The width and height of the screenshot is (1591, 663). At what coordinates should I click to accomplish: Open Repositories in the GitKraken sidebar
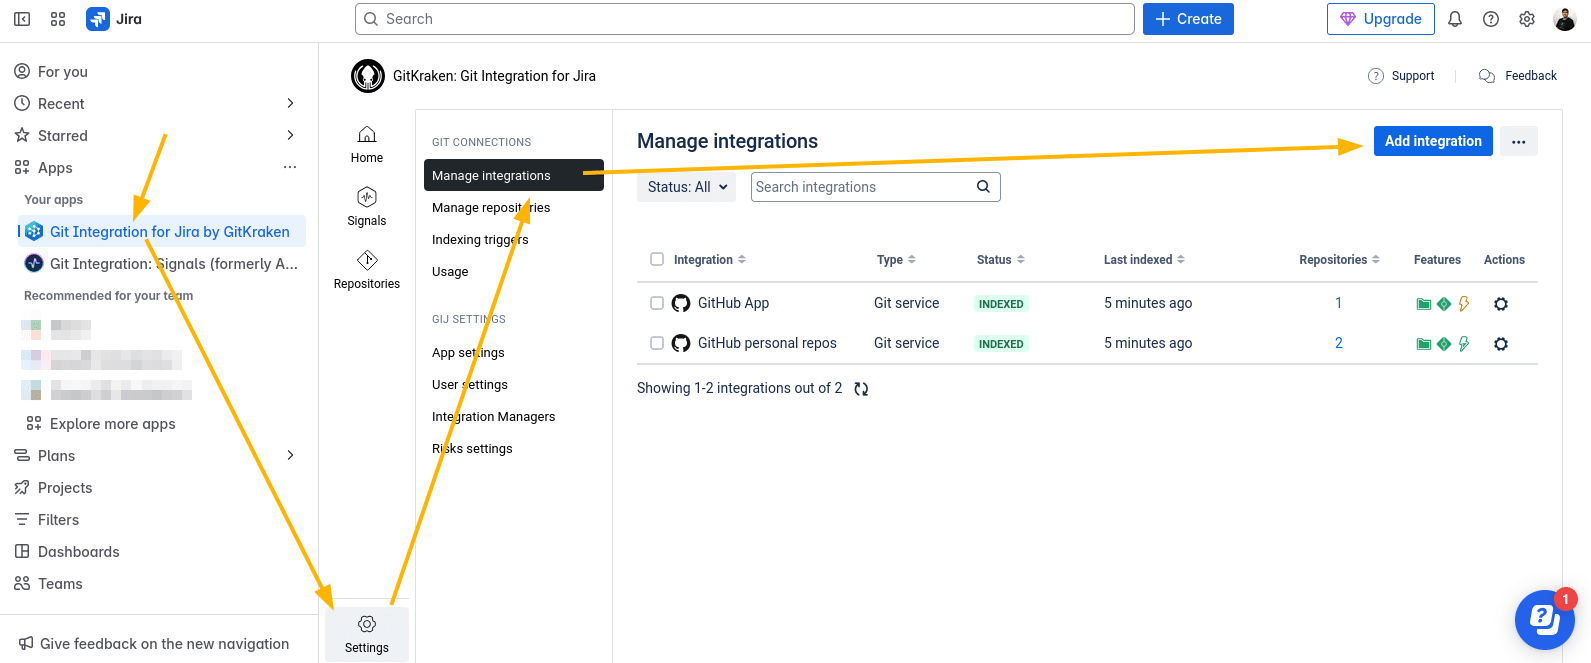(367, 270)
